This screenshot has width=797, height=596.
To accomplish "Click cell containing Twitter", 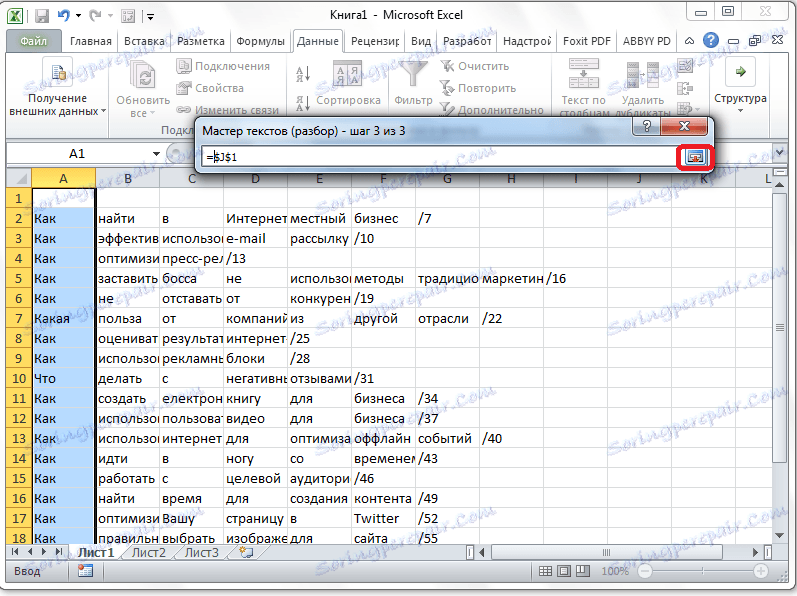I will pos(383,519).
